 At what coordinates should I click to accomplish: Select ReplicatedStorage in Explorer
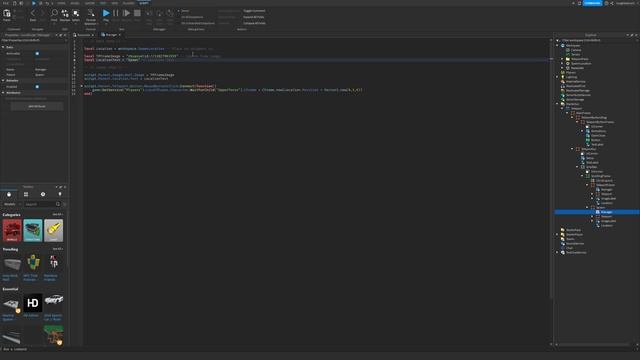578,91
